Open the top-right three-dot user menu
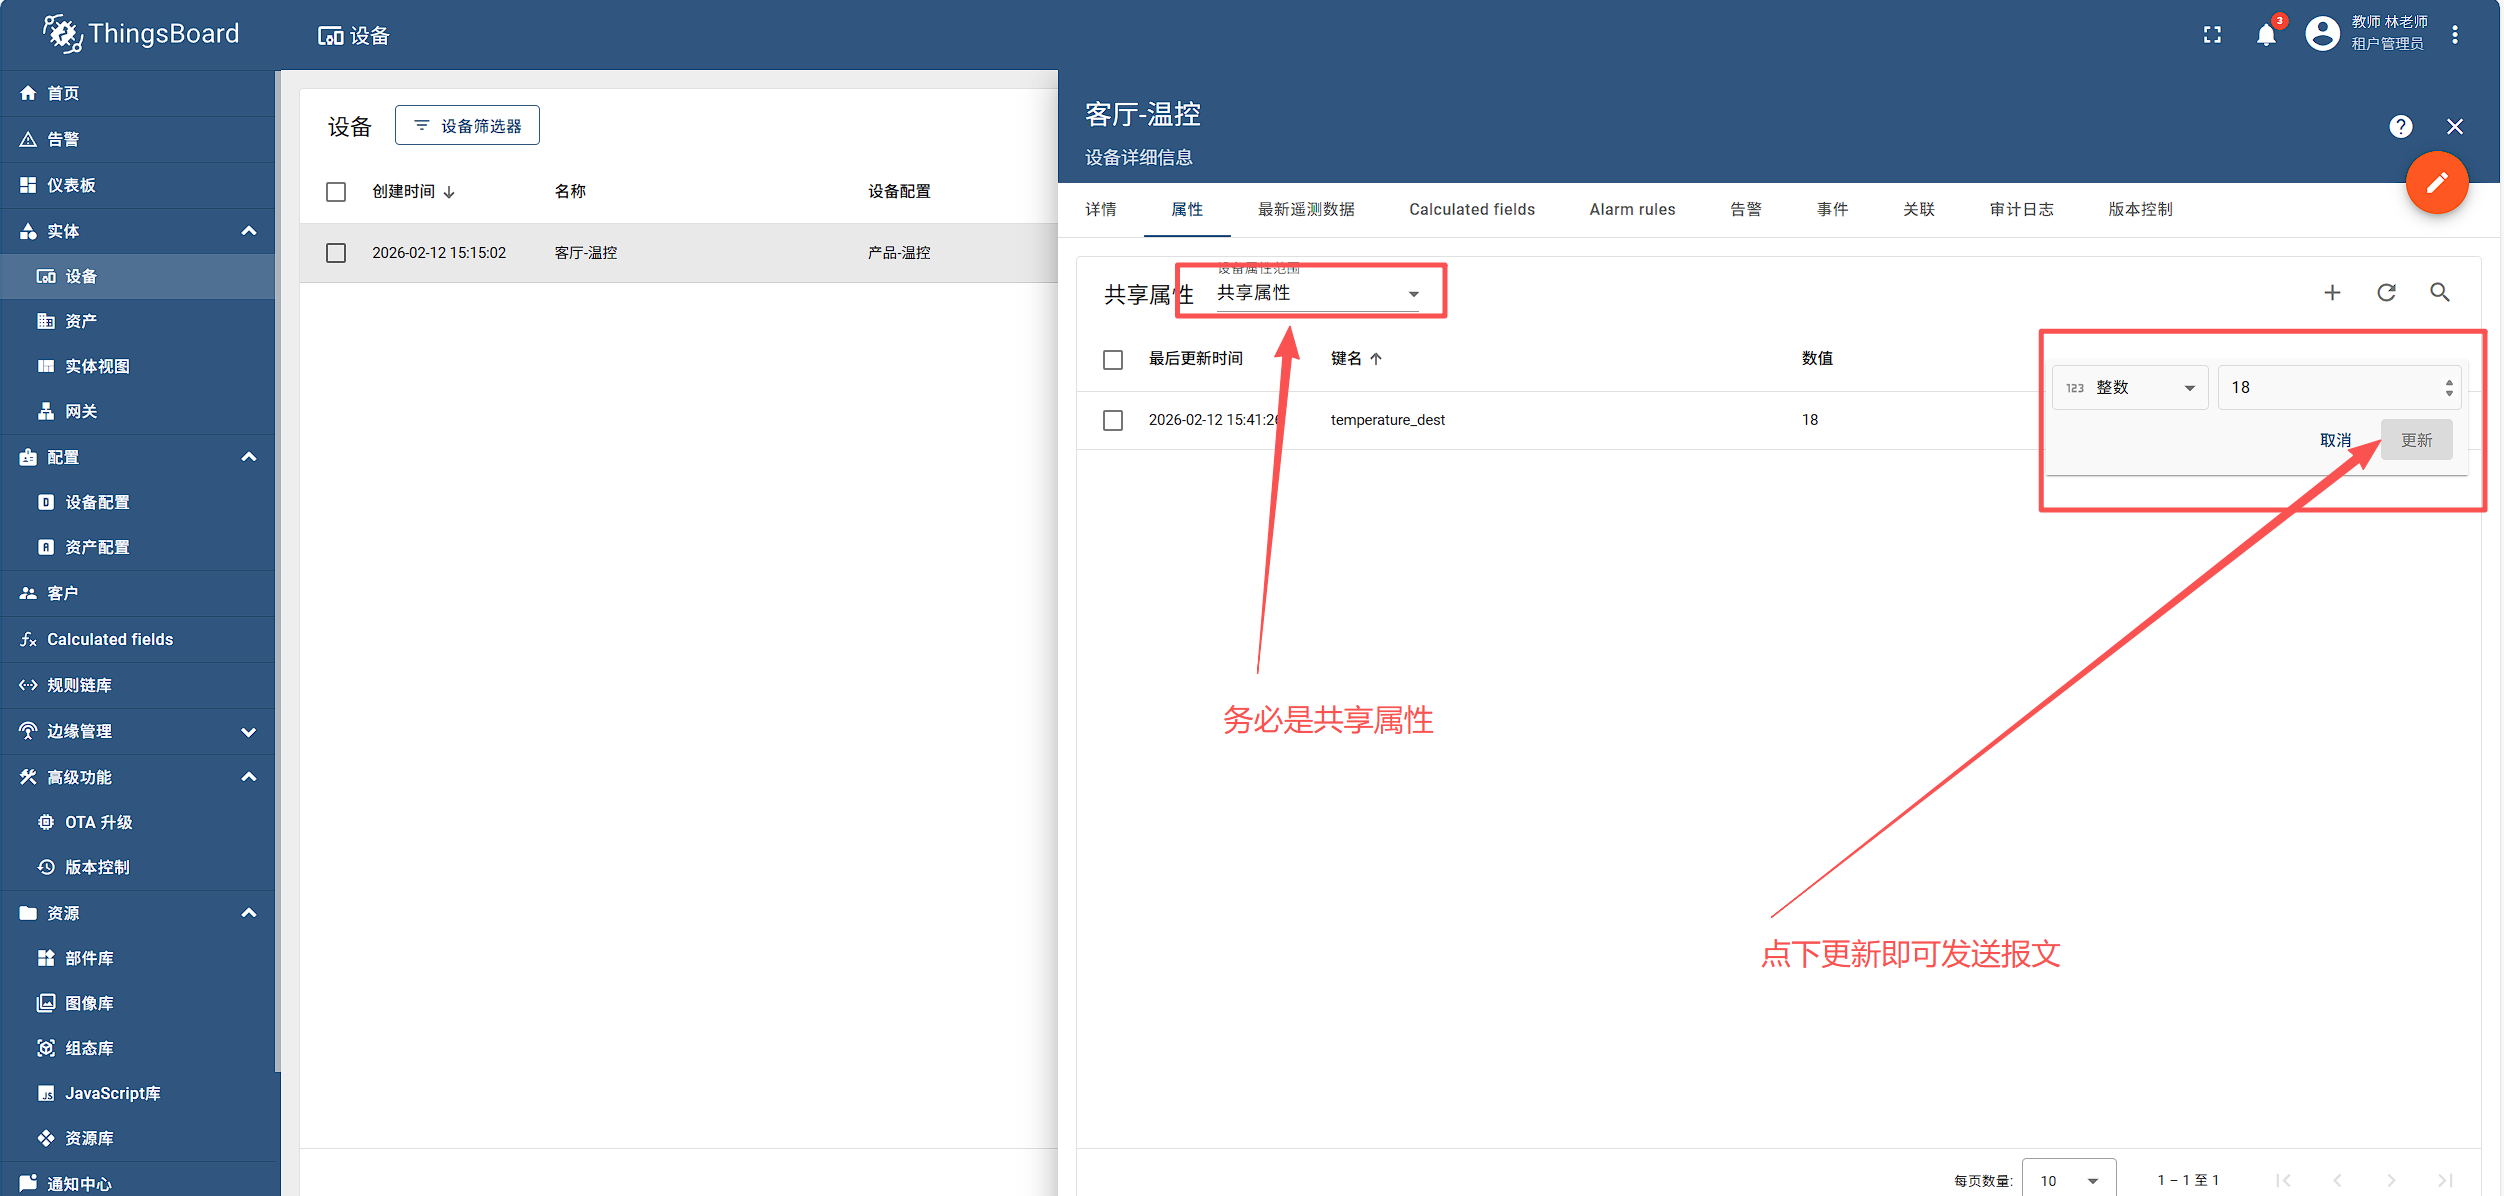2504x1196 pixels. click(x=2455, y=35)
